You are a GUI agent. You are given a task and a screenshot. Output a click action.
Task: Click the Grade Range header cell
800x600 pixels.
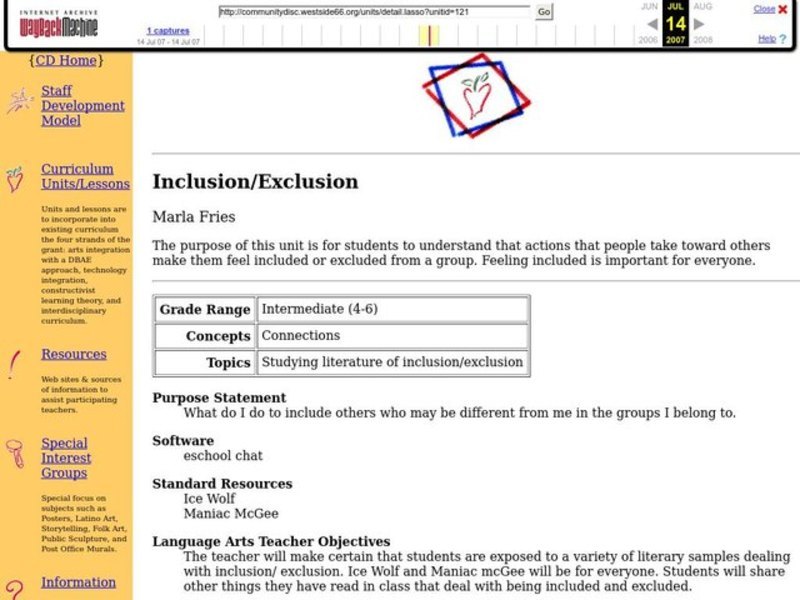pos(205,309)
